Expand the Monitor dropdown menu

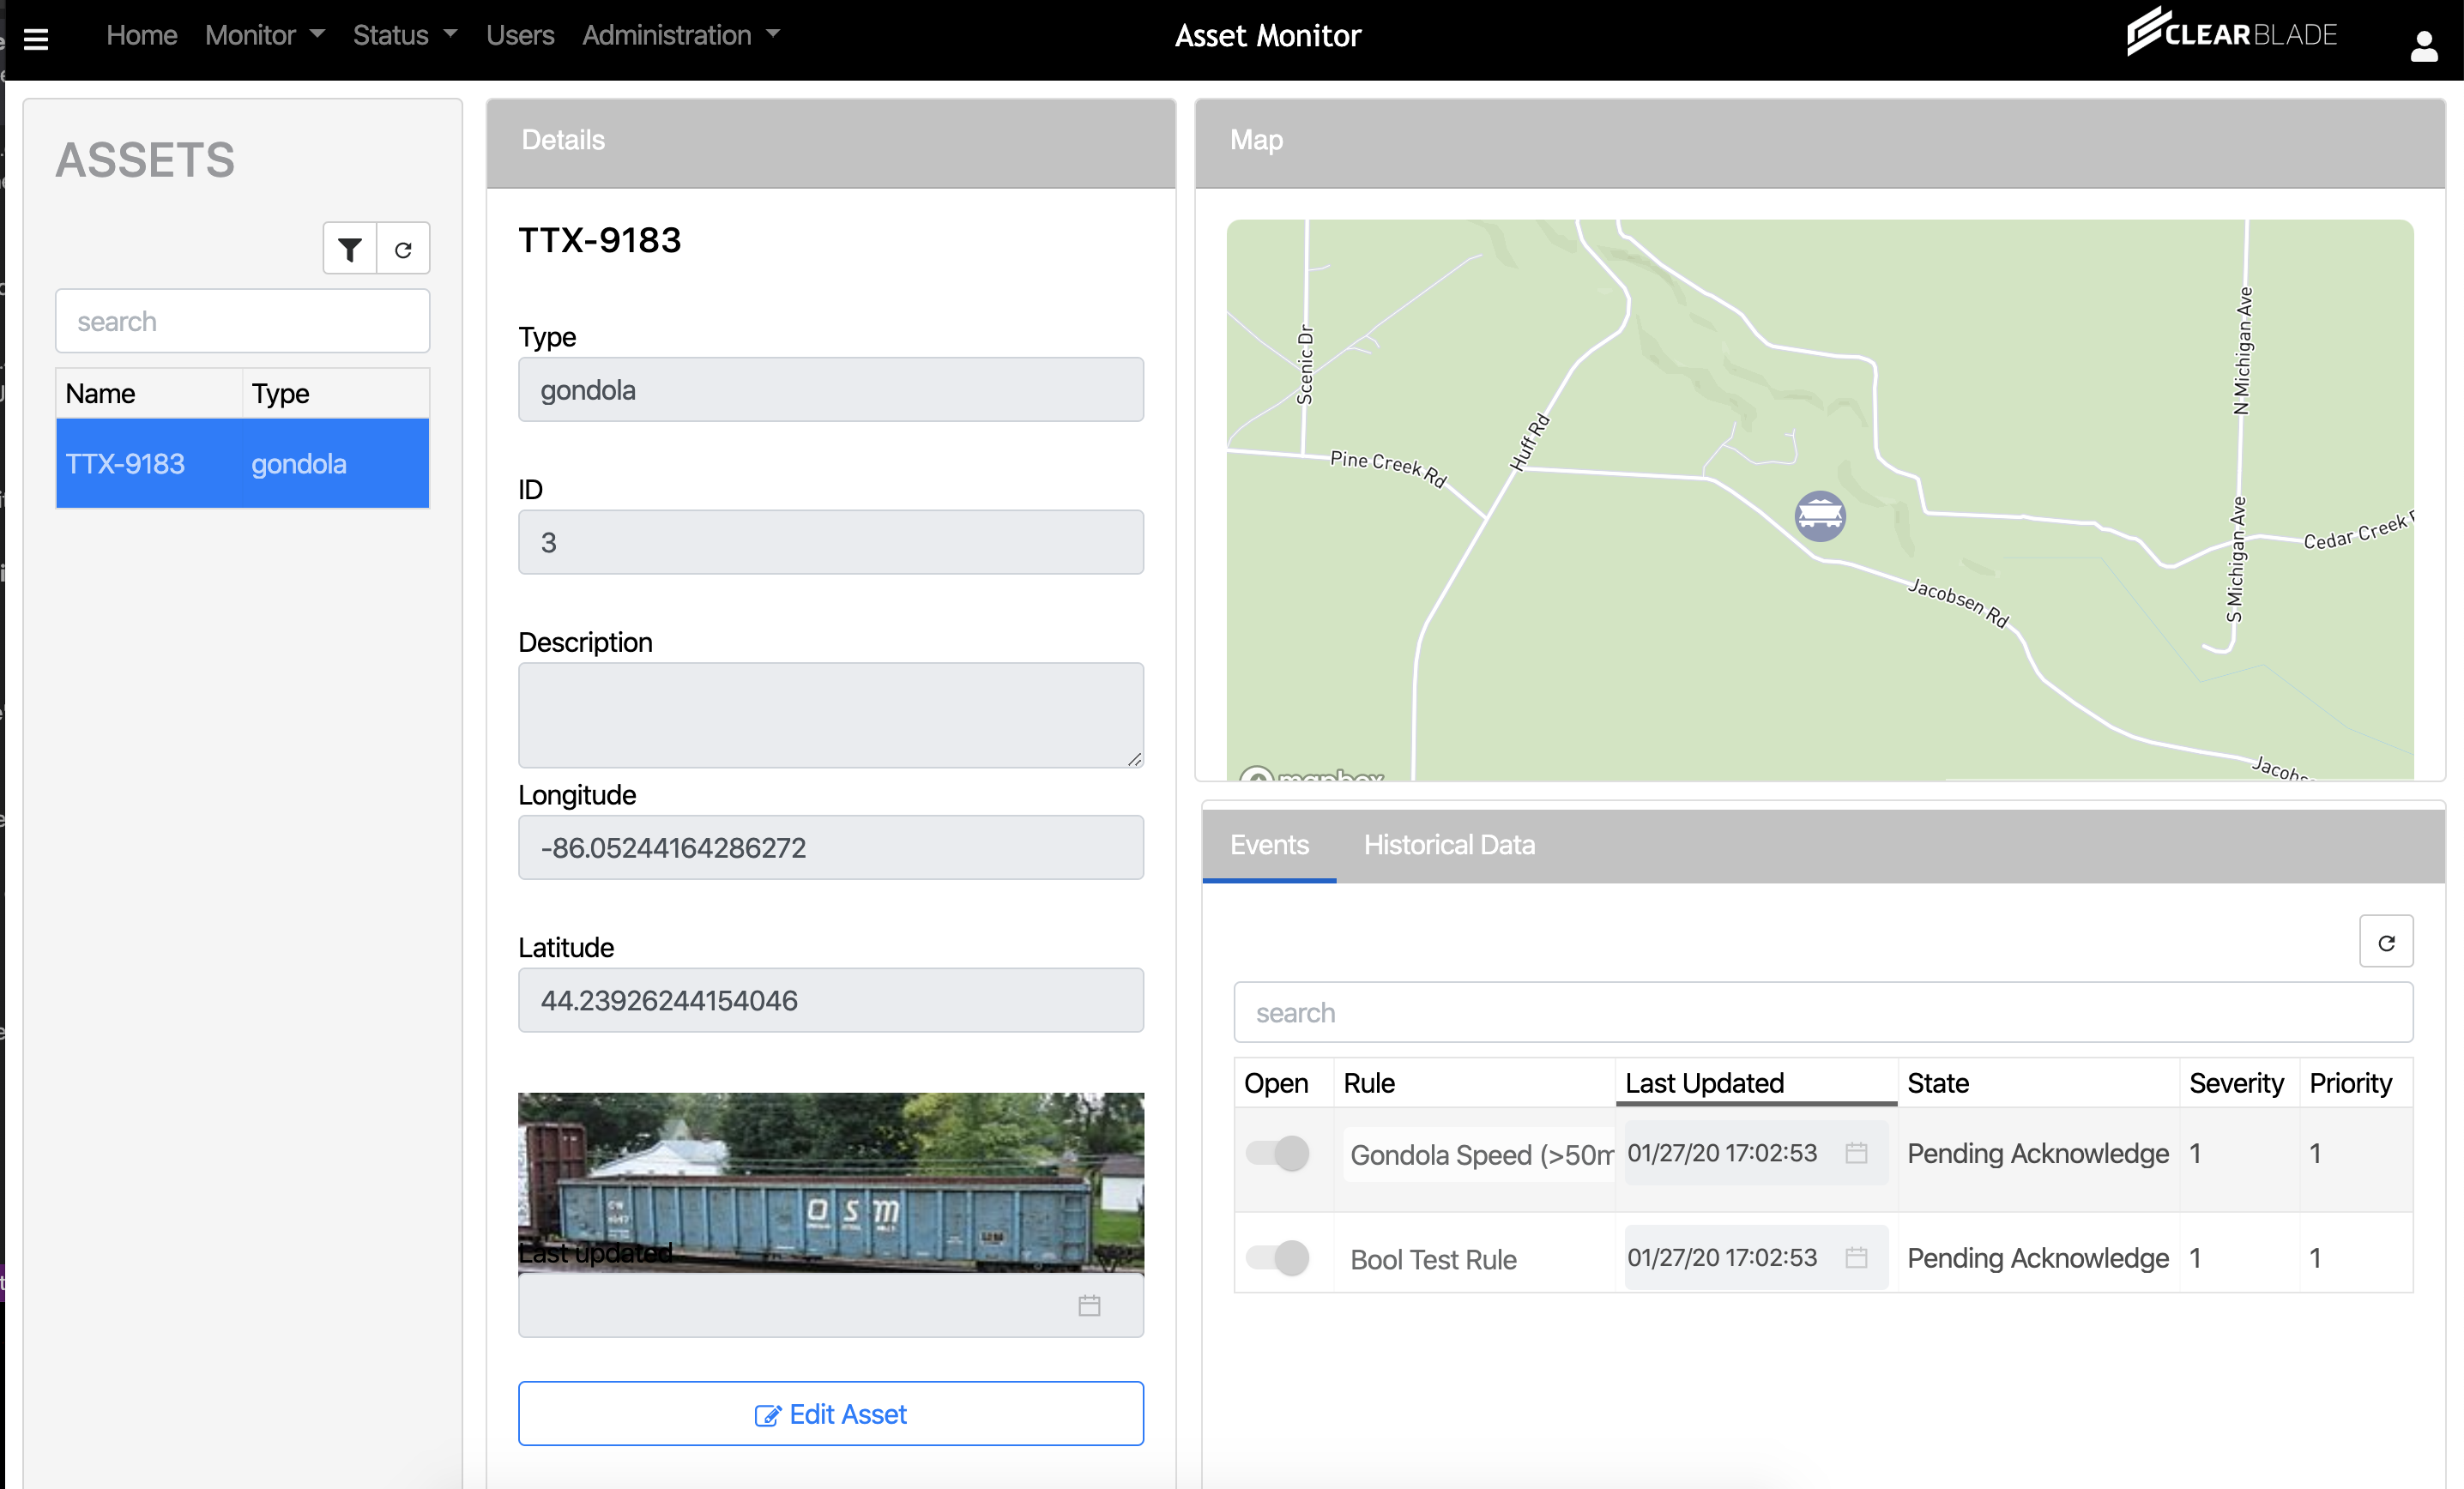265,35
